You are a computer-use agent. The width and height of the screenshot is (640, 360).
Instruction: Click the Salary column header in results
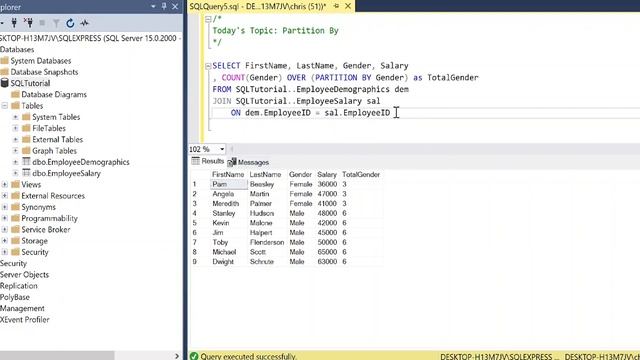(327, 174)
